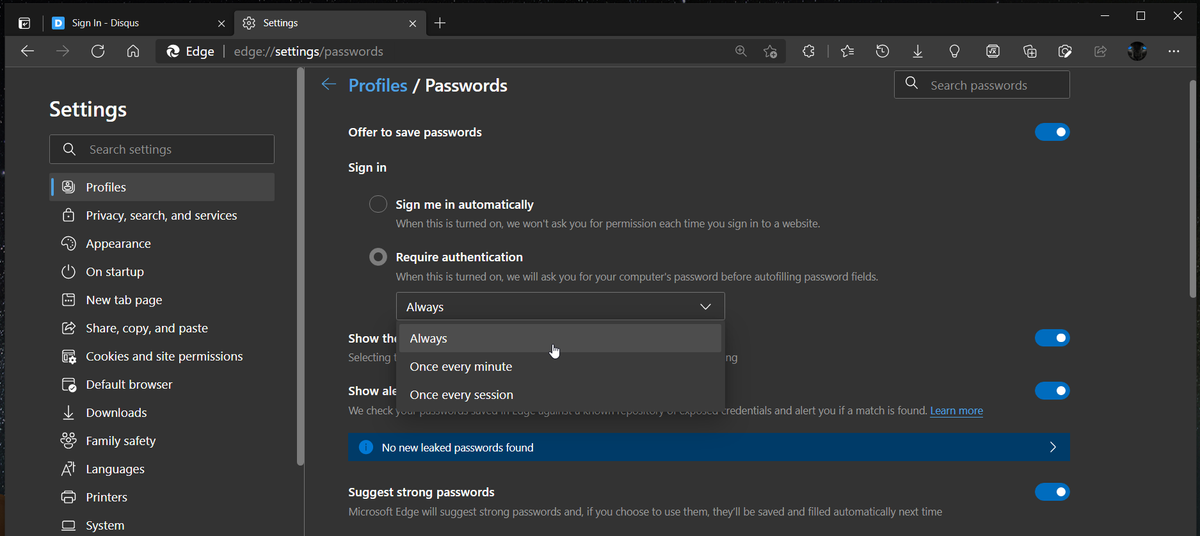Image resolution: width=1200 pixels, height=536 pixels.
Task: Start Web capture with the camera icon
Action: 1065,51
